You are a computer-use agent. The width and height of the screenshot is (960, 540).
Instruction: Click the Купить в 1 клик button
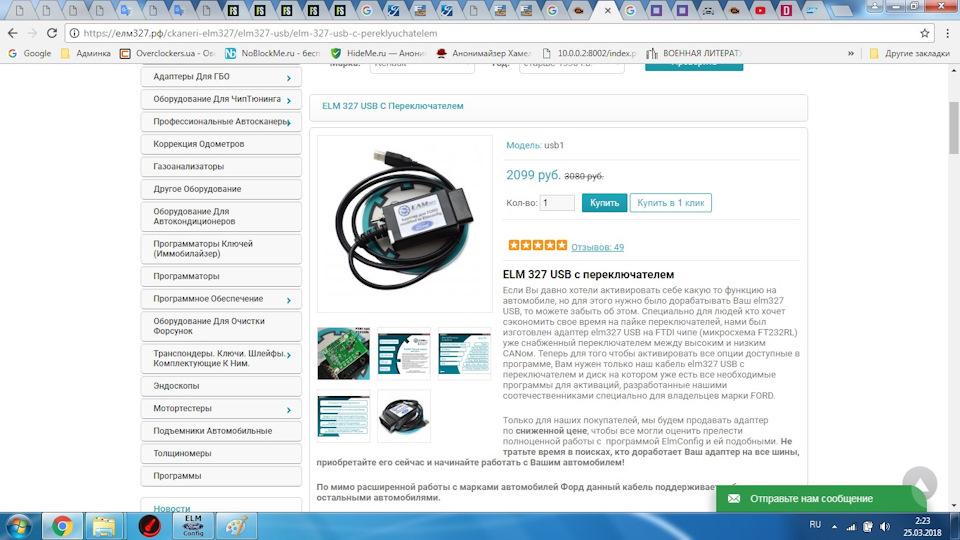[670, 203]
